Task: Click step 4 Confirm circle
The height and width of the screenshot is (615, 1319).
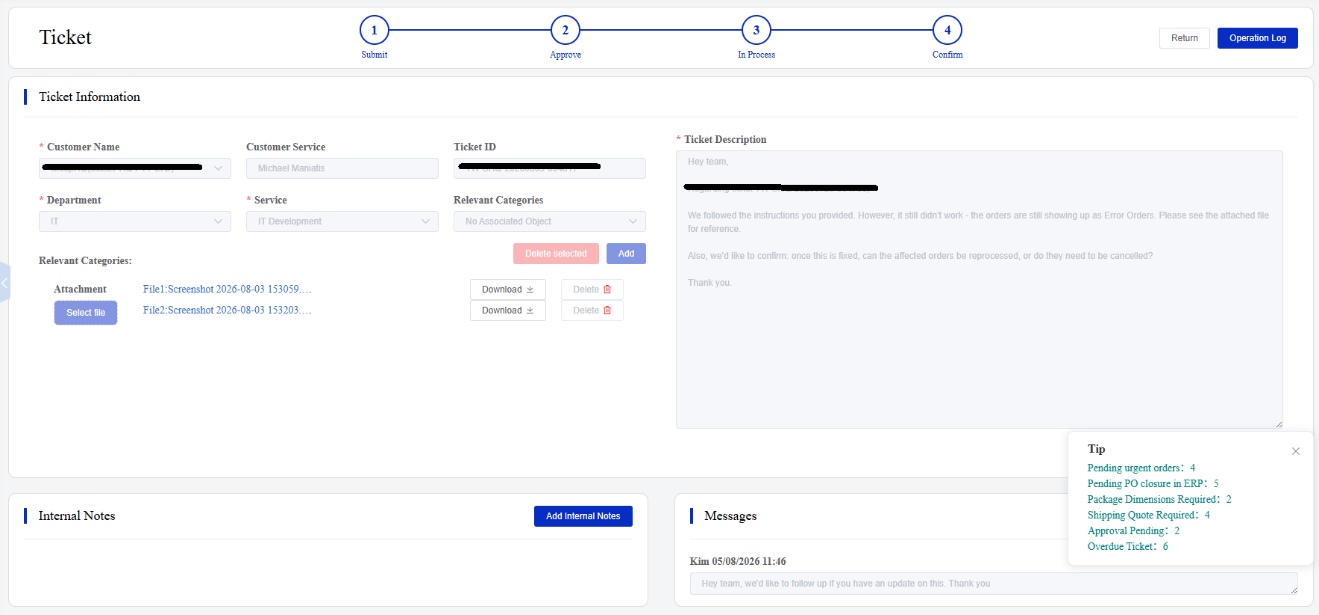Action: click(x=947, y=30)
